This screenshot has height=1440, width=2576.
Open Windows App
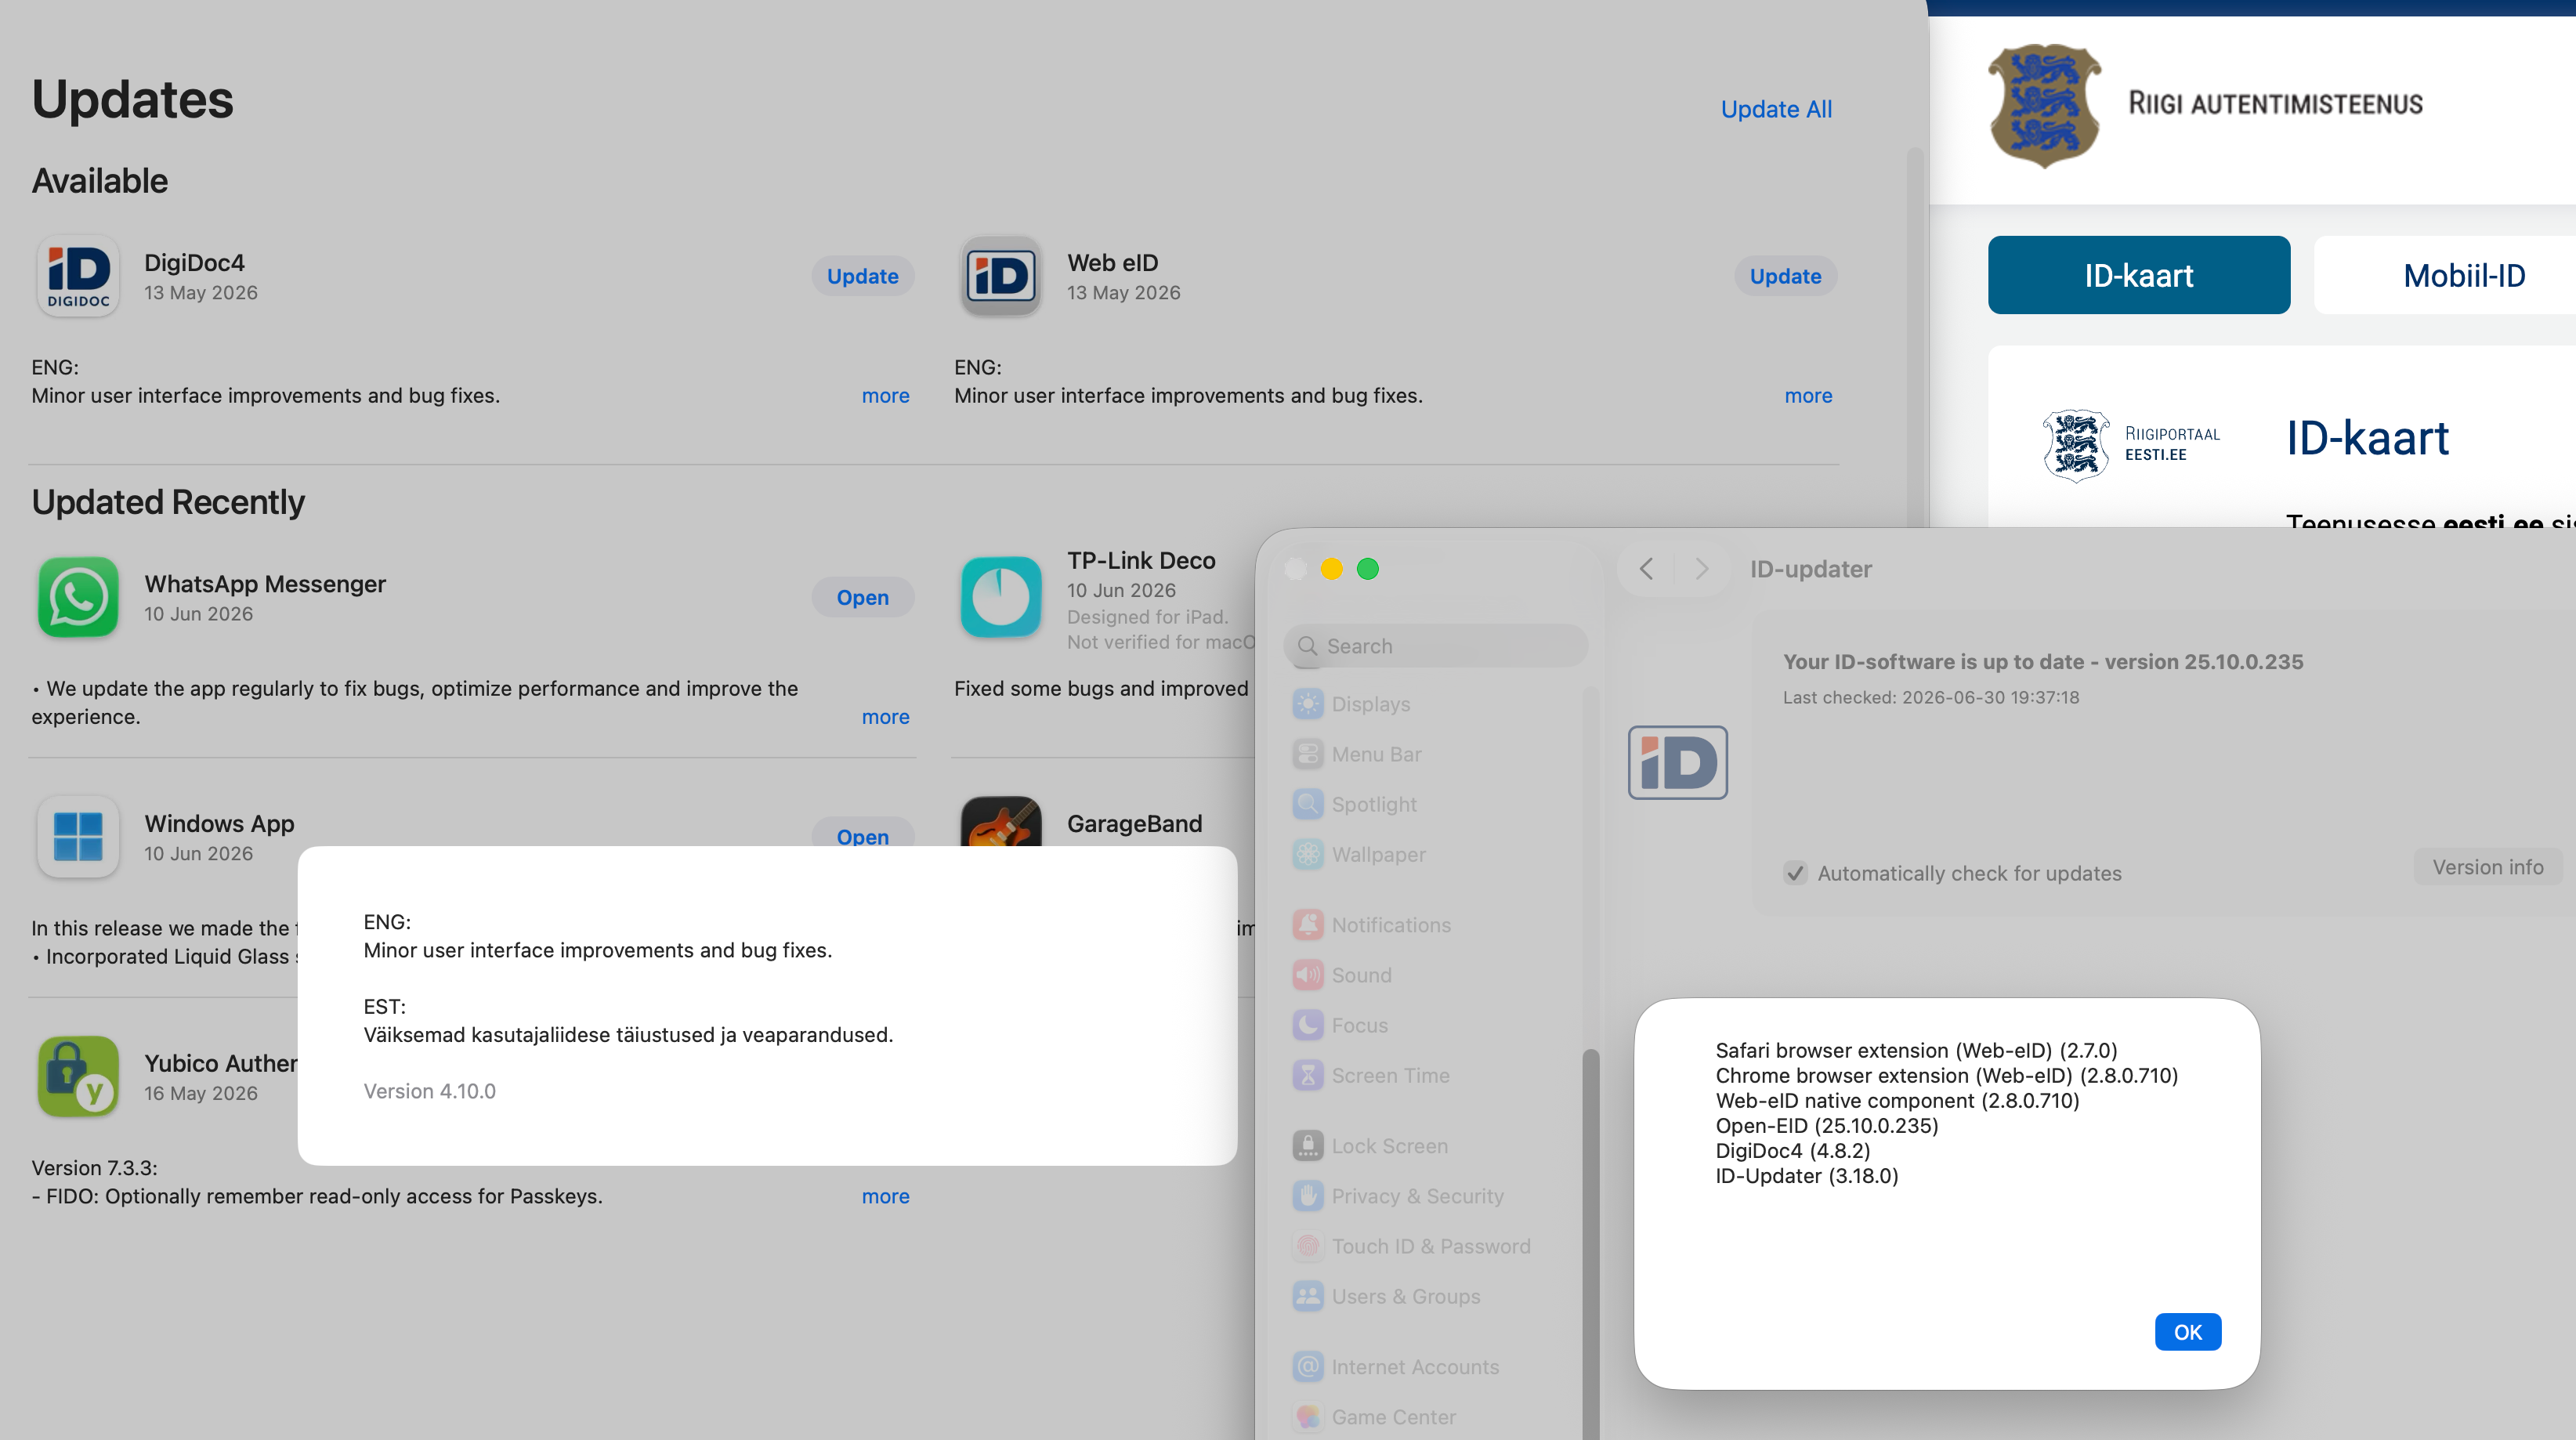(x=862, y=834)
